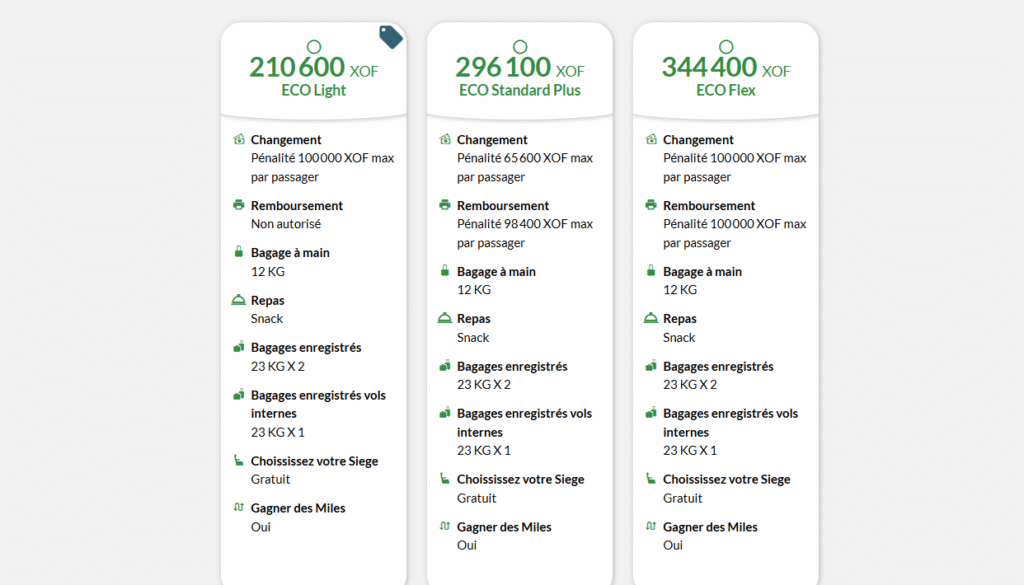The height and width of the screenshot is (585, 1024).
Task: Click the seat icon in ECO Flex card
Action: point(651,479)
